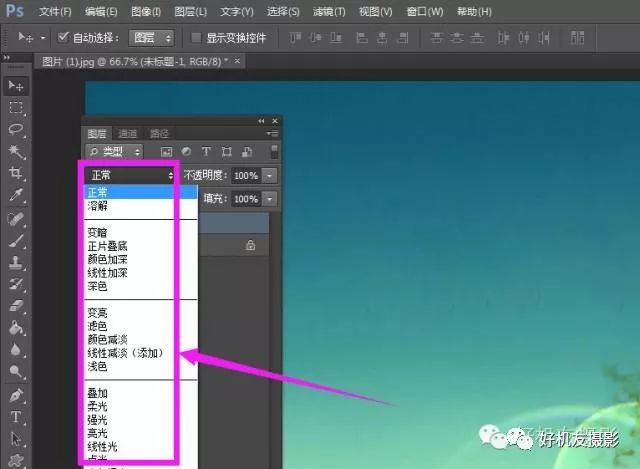Select the Path Selection tool
This screenshot has width=640, height=469.
pyautogui.click(x=16, y=439)
